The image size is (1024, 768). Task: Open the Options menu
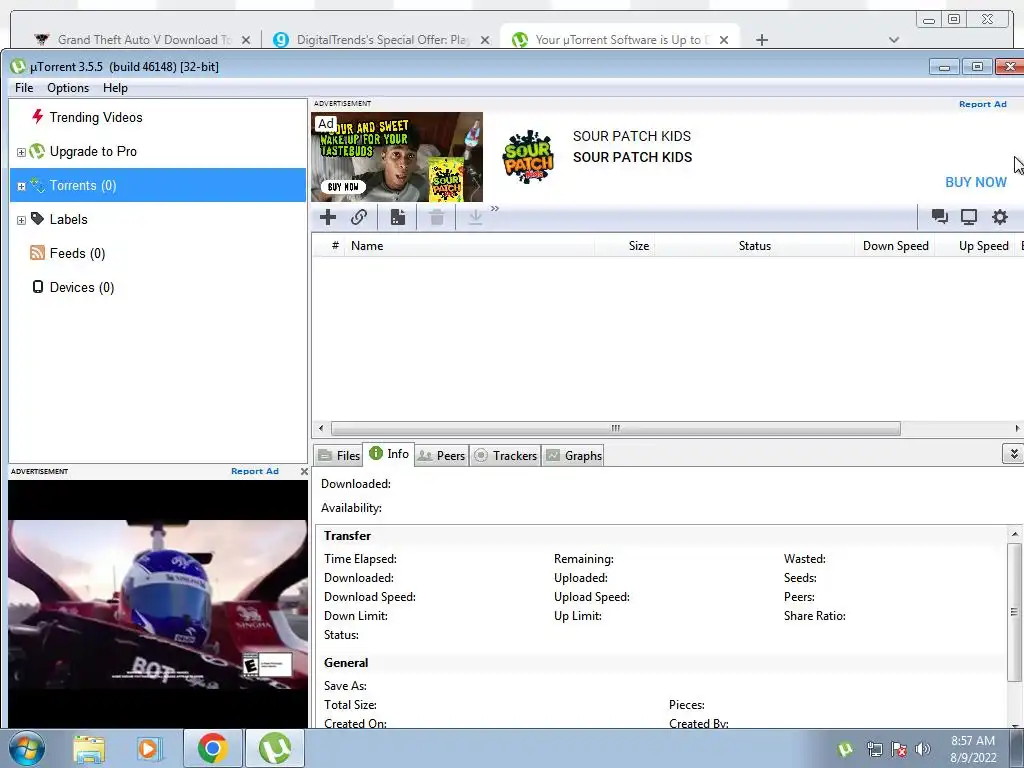coord(68,88)
